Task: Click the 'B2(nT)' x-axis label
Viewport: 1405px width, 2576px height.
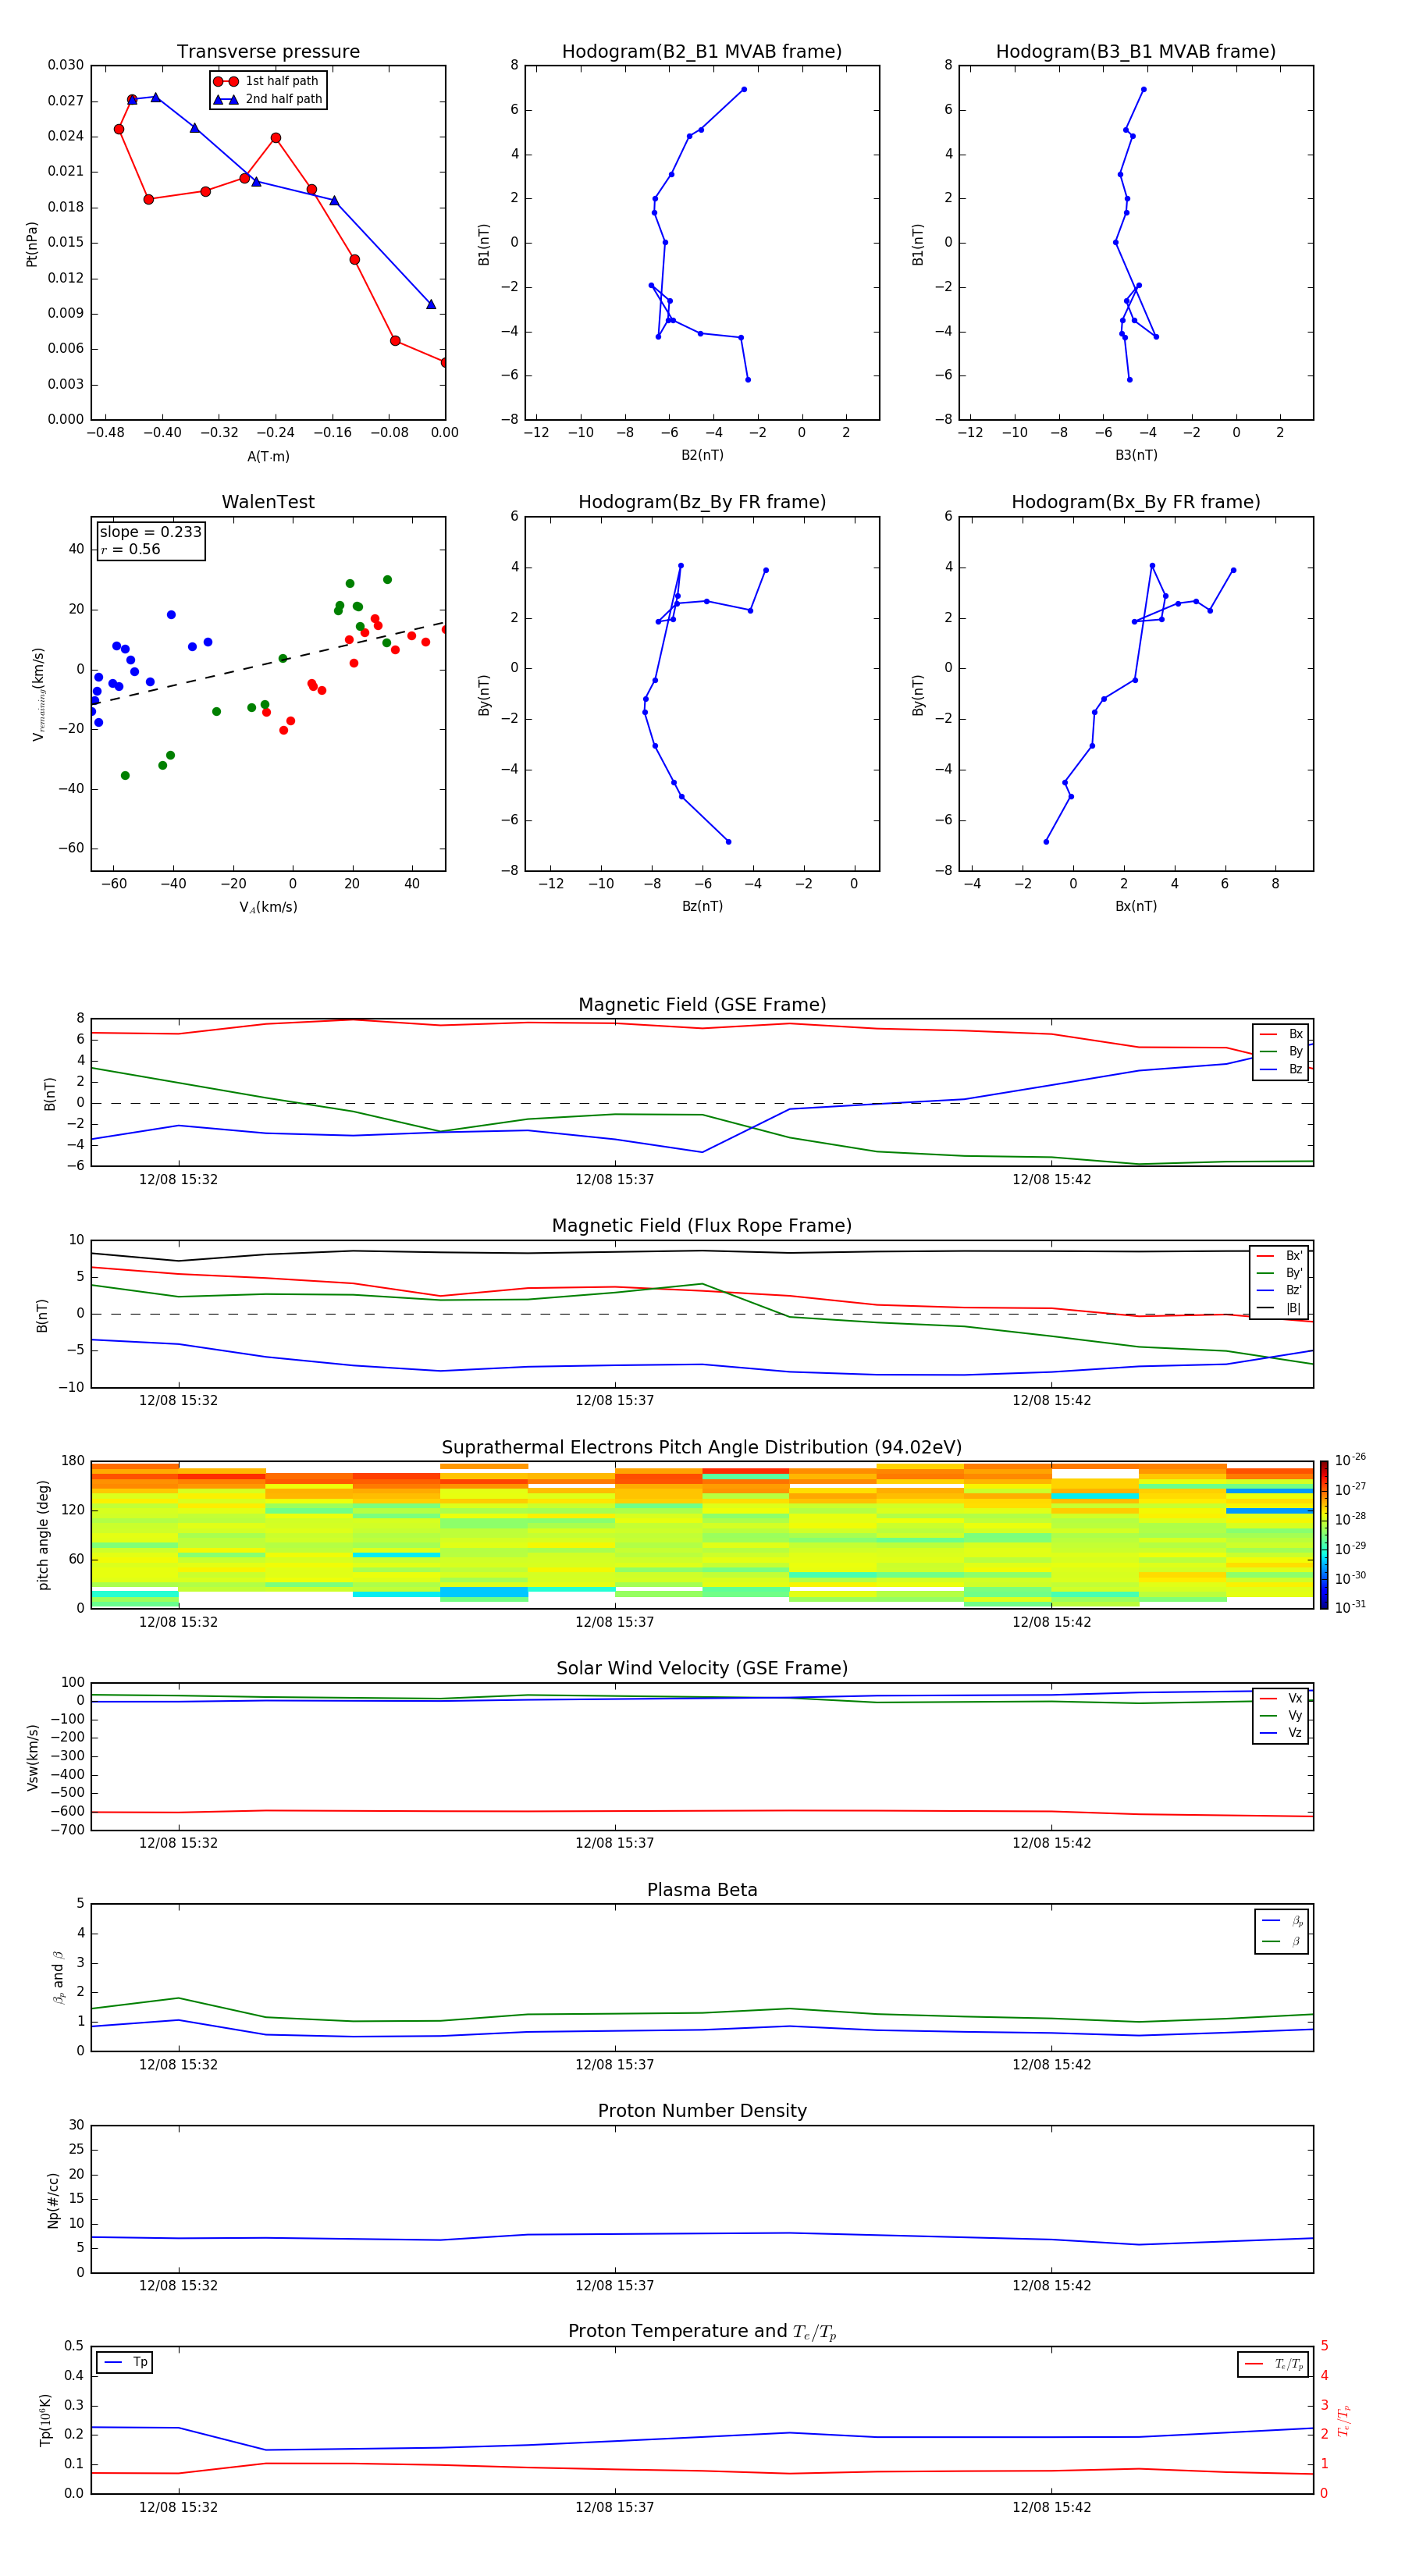Action: pyautogui.click(x=702, y=455)
